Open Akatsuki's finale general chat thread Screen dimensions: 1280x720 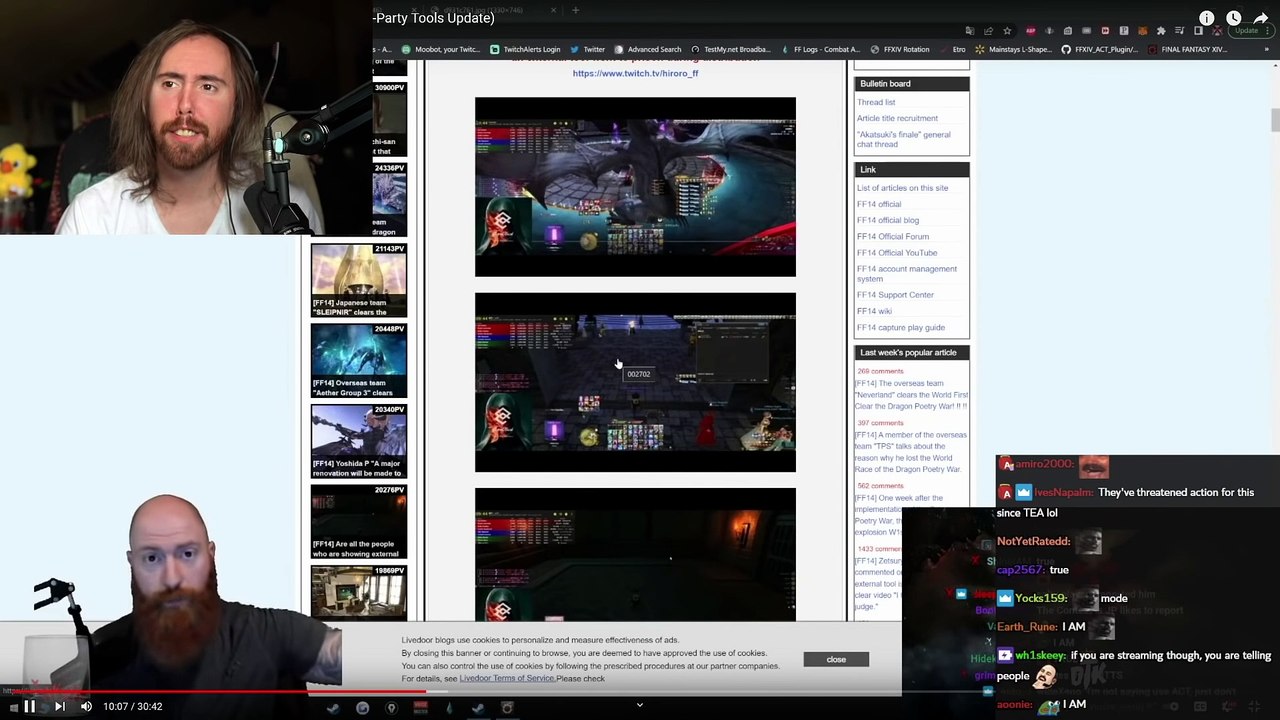903,139
